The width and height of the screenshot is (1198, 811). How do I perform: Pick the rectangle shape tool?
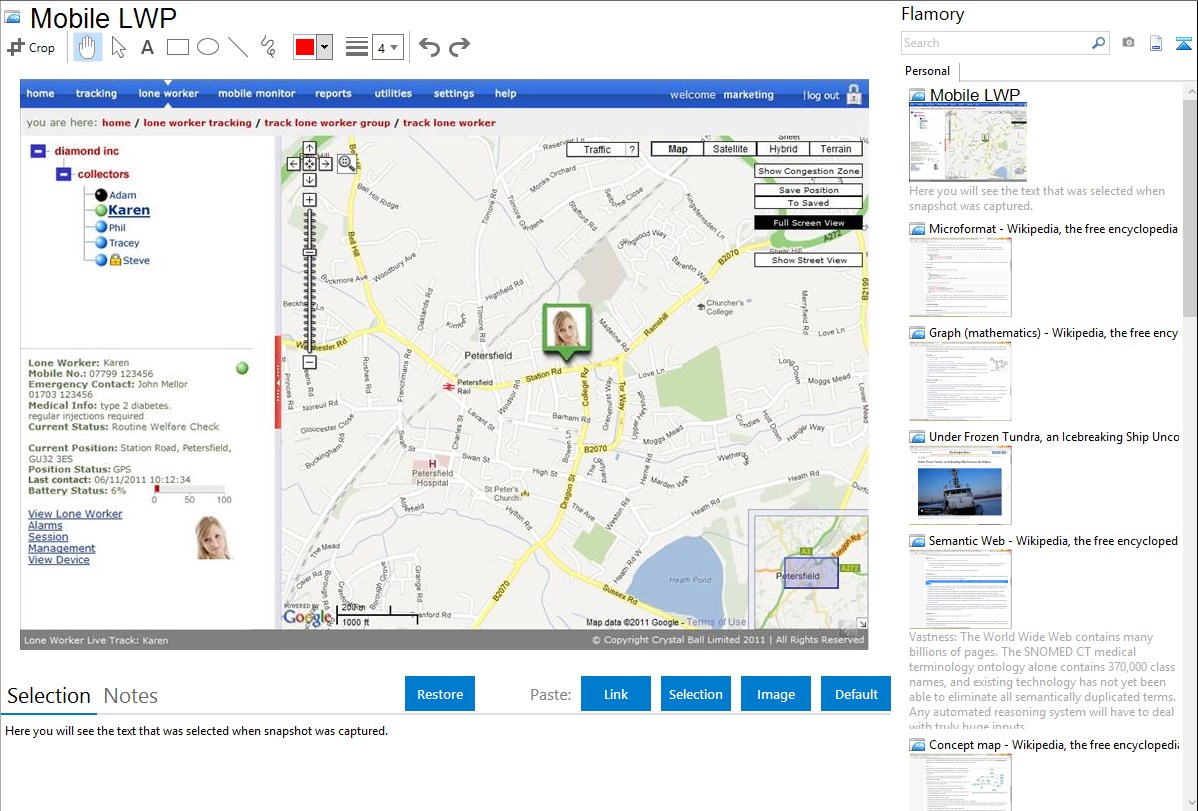(x=178, y=47)
